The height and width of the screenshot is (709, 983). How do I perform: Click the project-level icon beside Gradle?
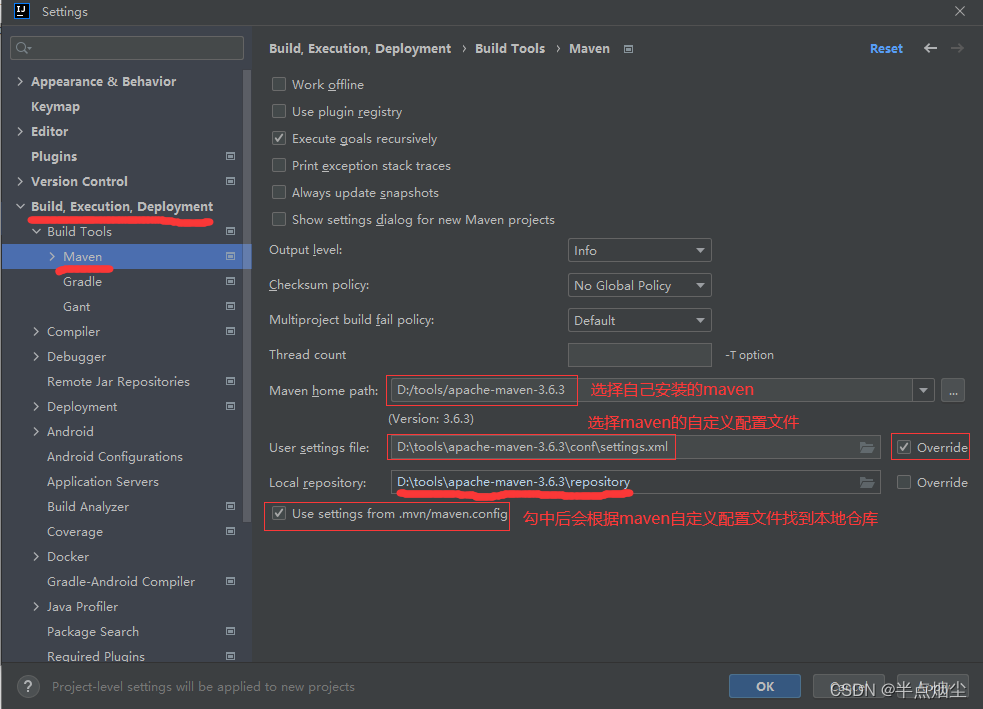(231, 281)
